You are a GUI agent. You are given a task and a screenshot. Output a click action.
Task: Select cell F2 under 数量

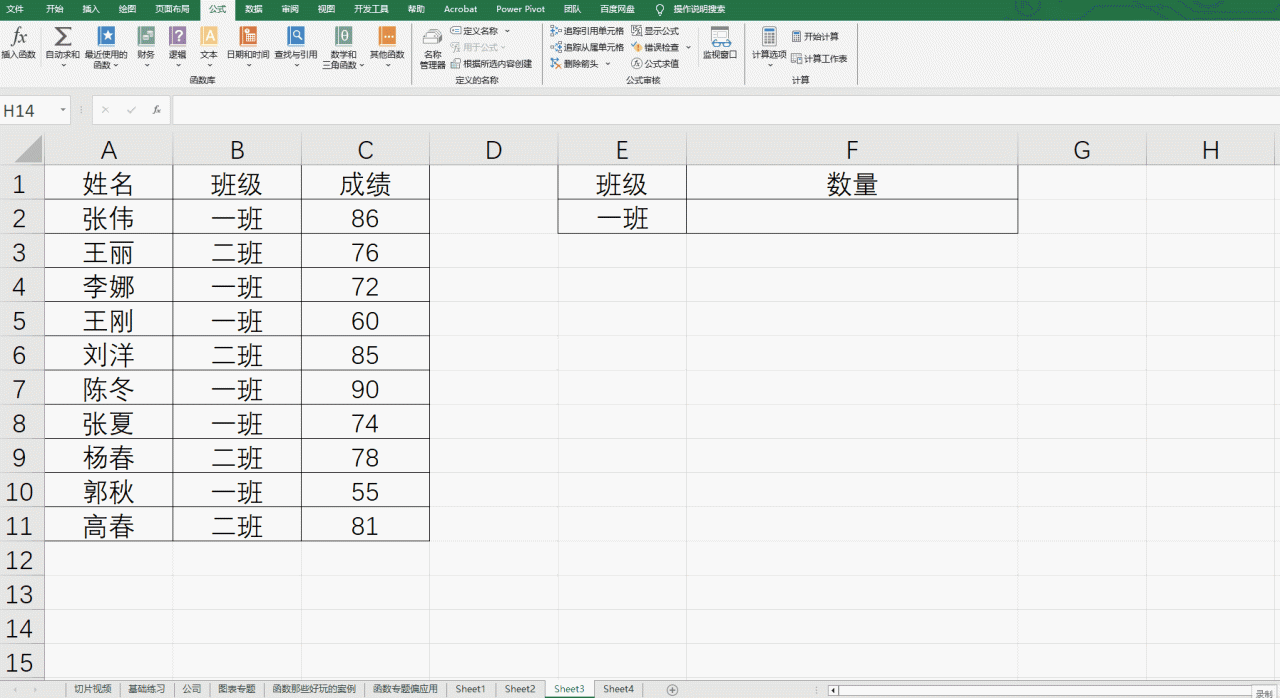coord(852,217)
